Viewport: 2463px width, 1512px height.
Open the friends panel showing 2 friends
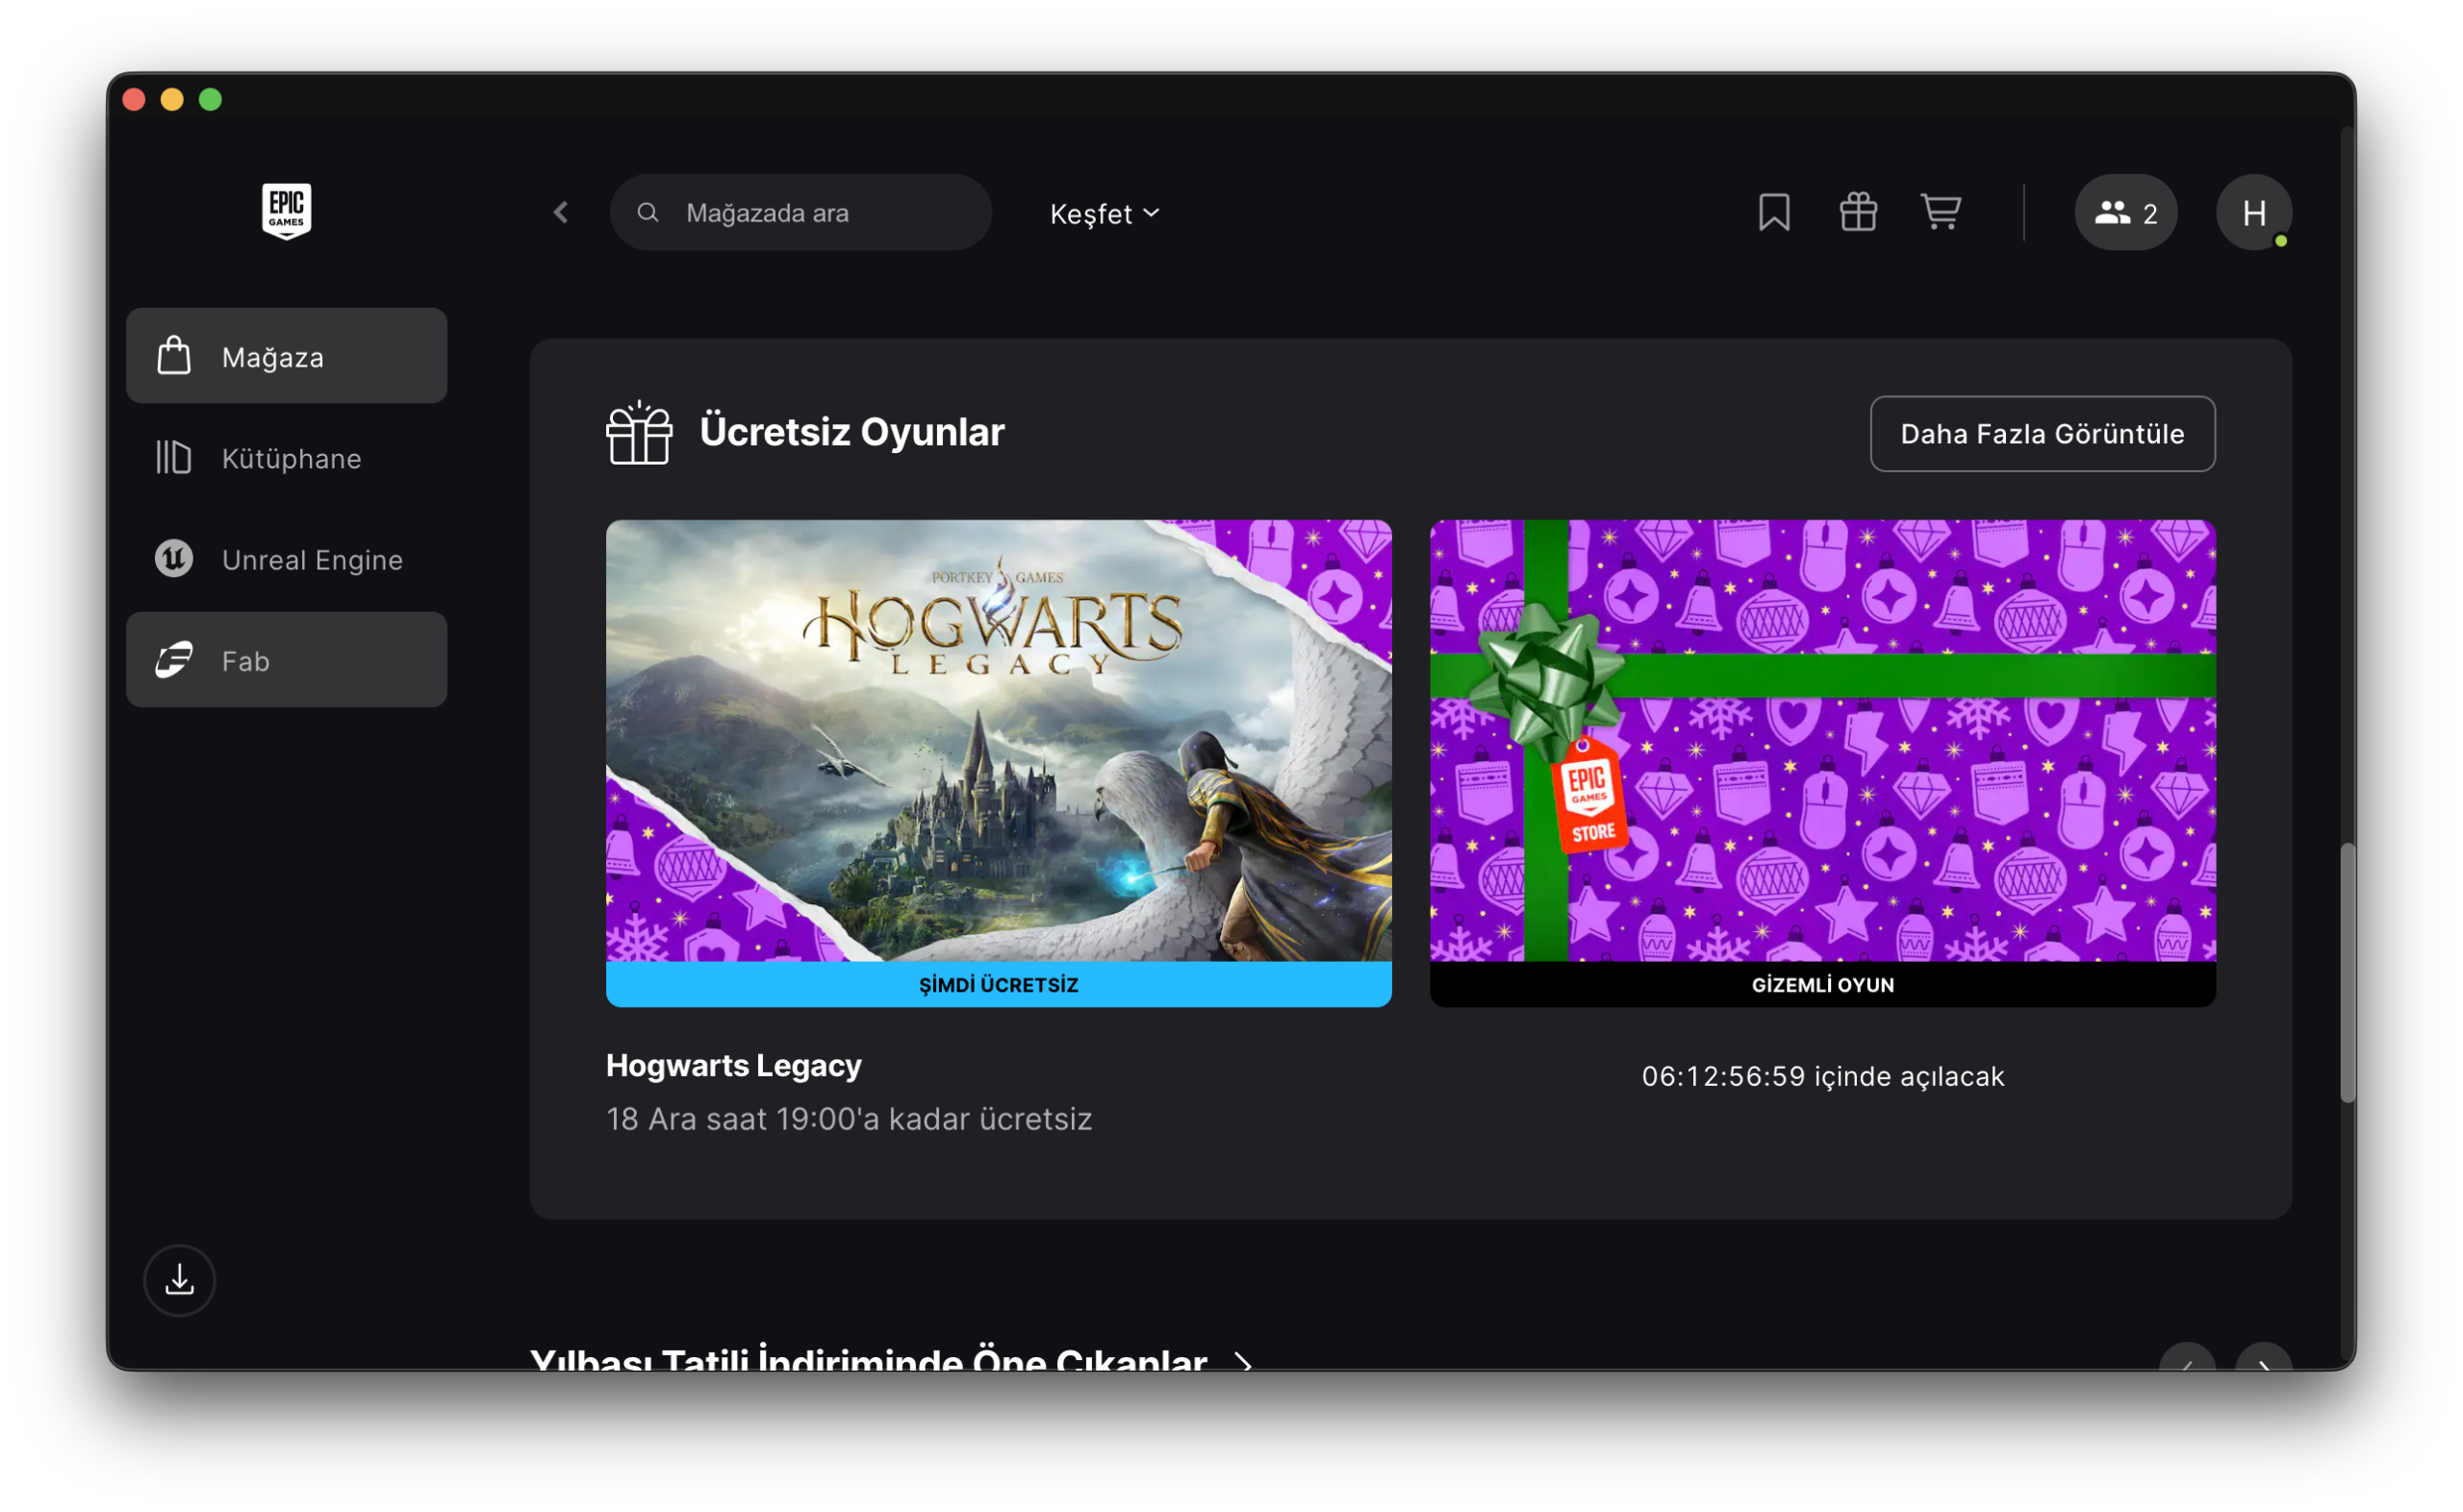2125,212
